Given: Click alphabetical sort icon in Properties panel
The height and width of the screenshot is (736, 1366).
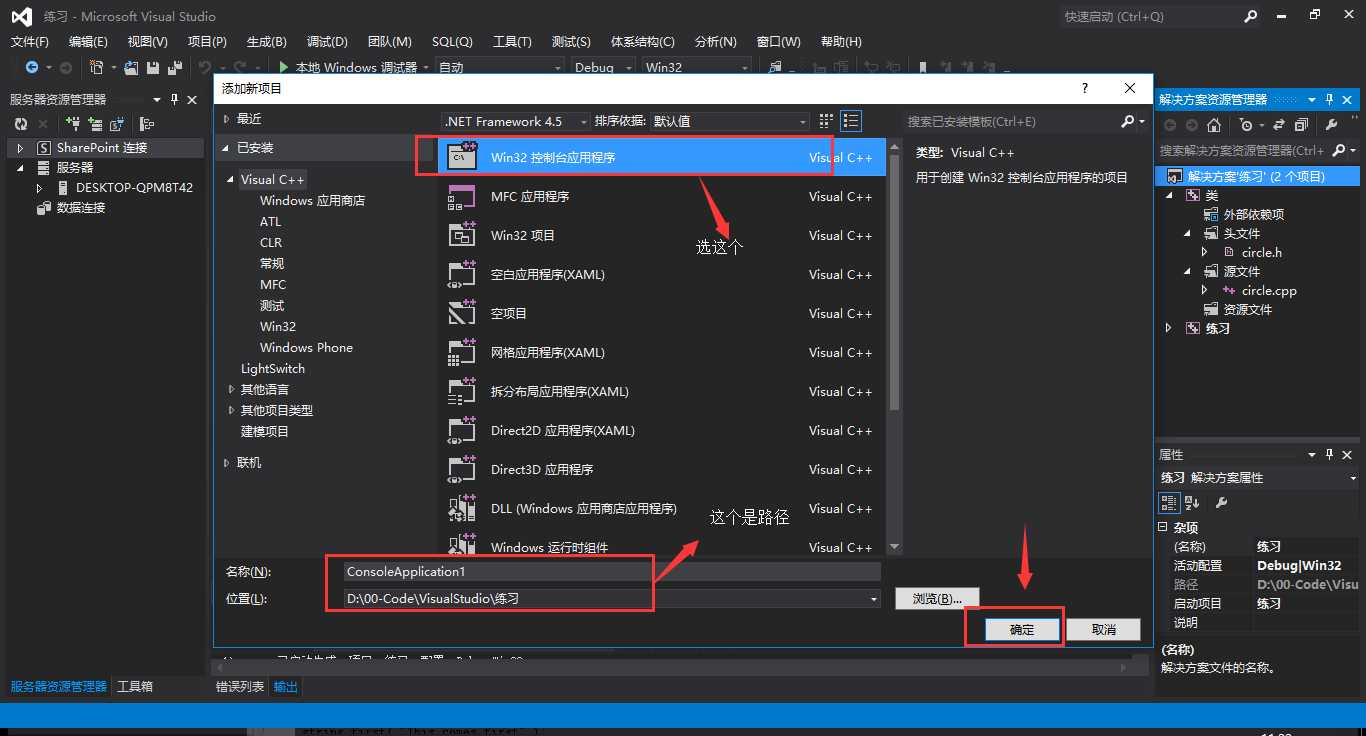Looking at the screenshot, I should click(x=1193, y=502).
